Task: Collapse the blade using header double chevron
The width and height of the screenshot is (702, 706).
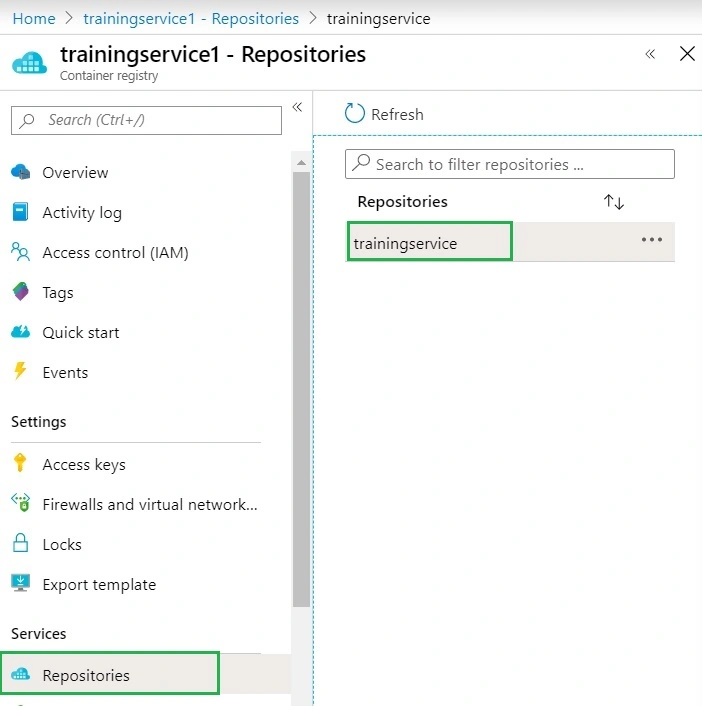Action: (650, 54)
